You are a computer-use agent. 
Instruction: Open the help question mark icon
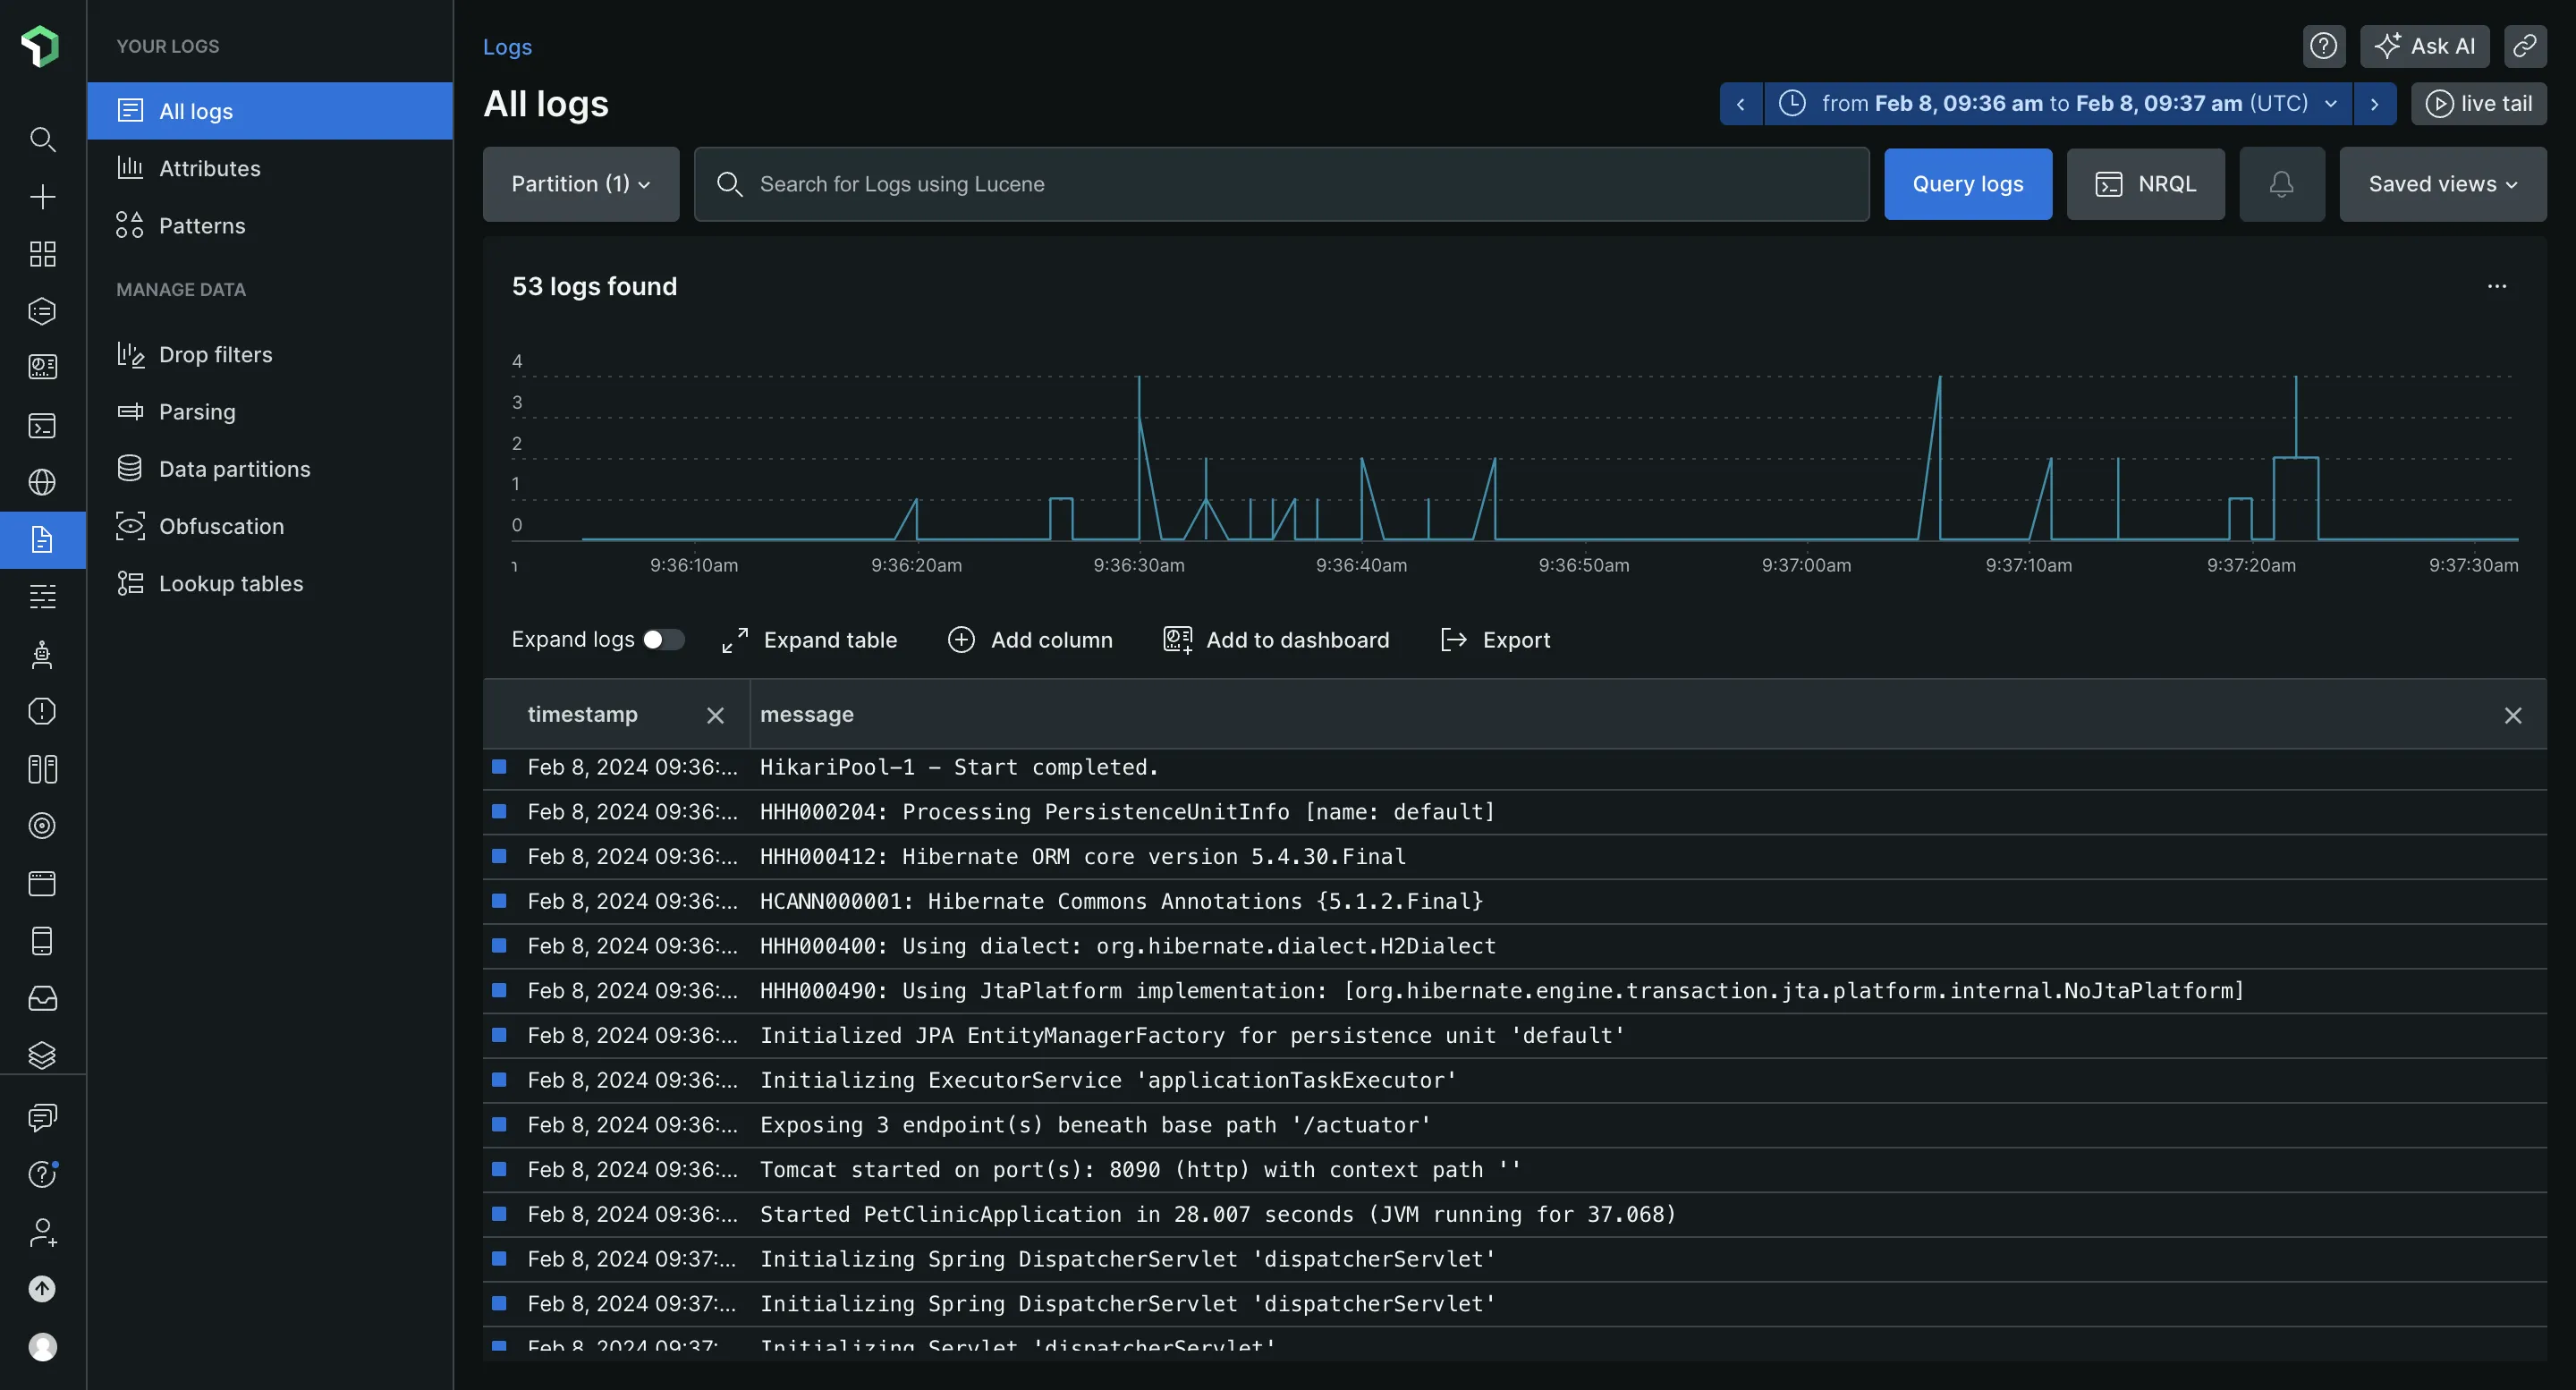click(x=2323, y=46)
